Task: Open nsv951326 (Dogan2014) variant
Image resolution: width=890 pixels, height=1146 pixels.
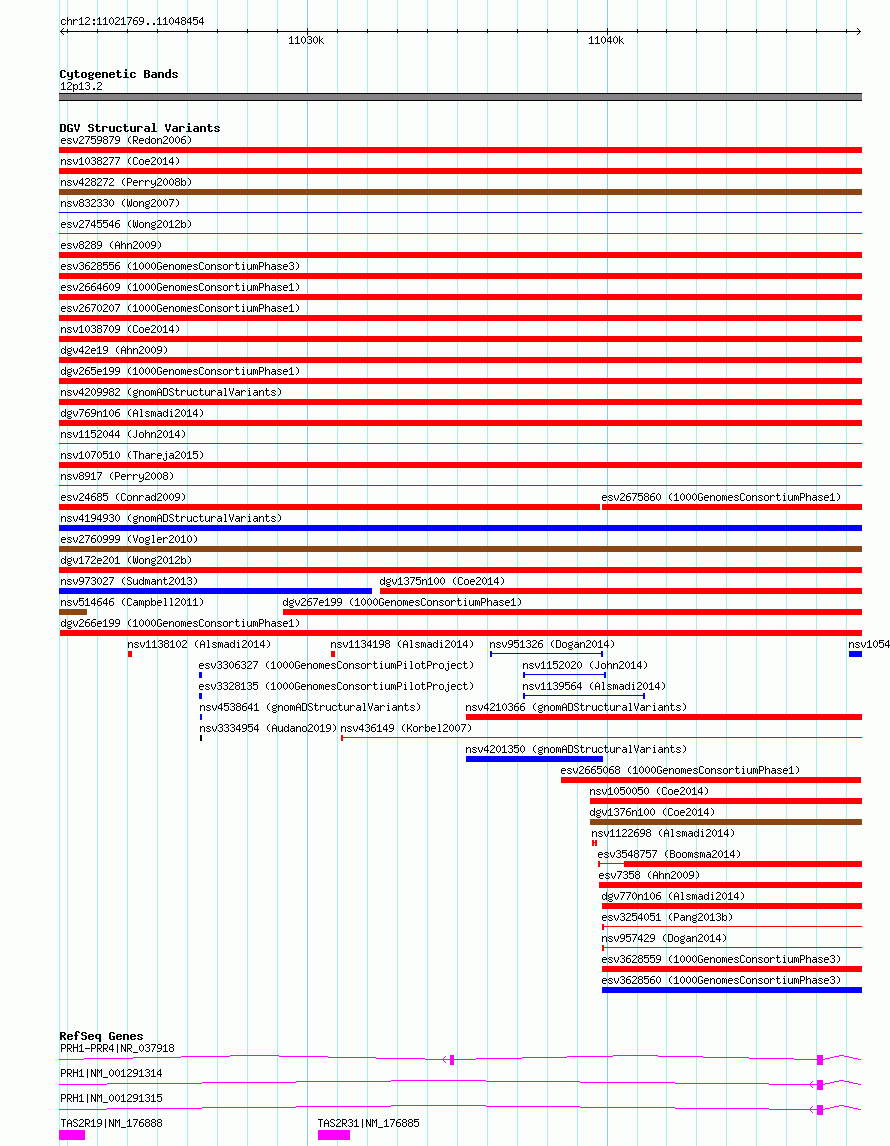Action: pos(552,645)
